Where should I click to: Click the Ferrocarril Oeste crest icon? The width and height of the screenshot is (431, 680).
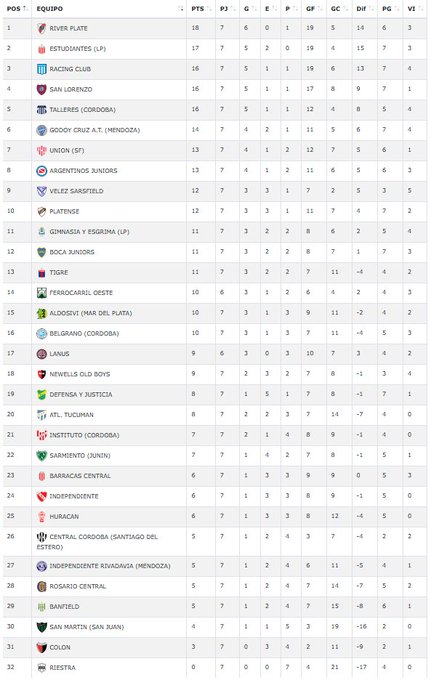pos(42,293)
